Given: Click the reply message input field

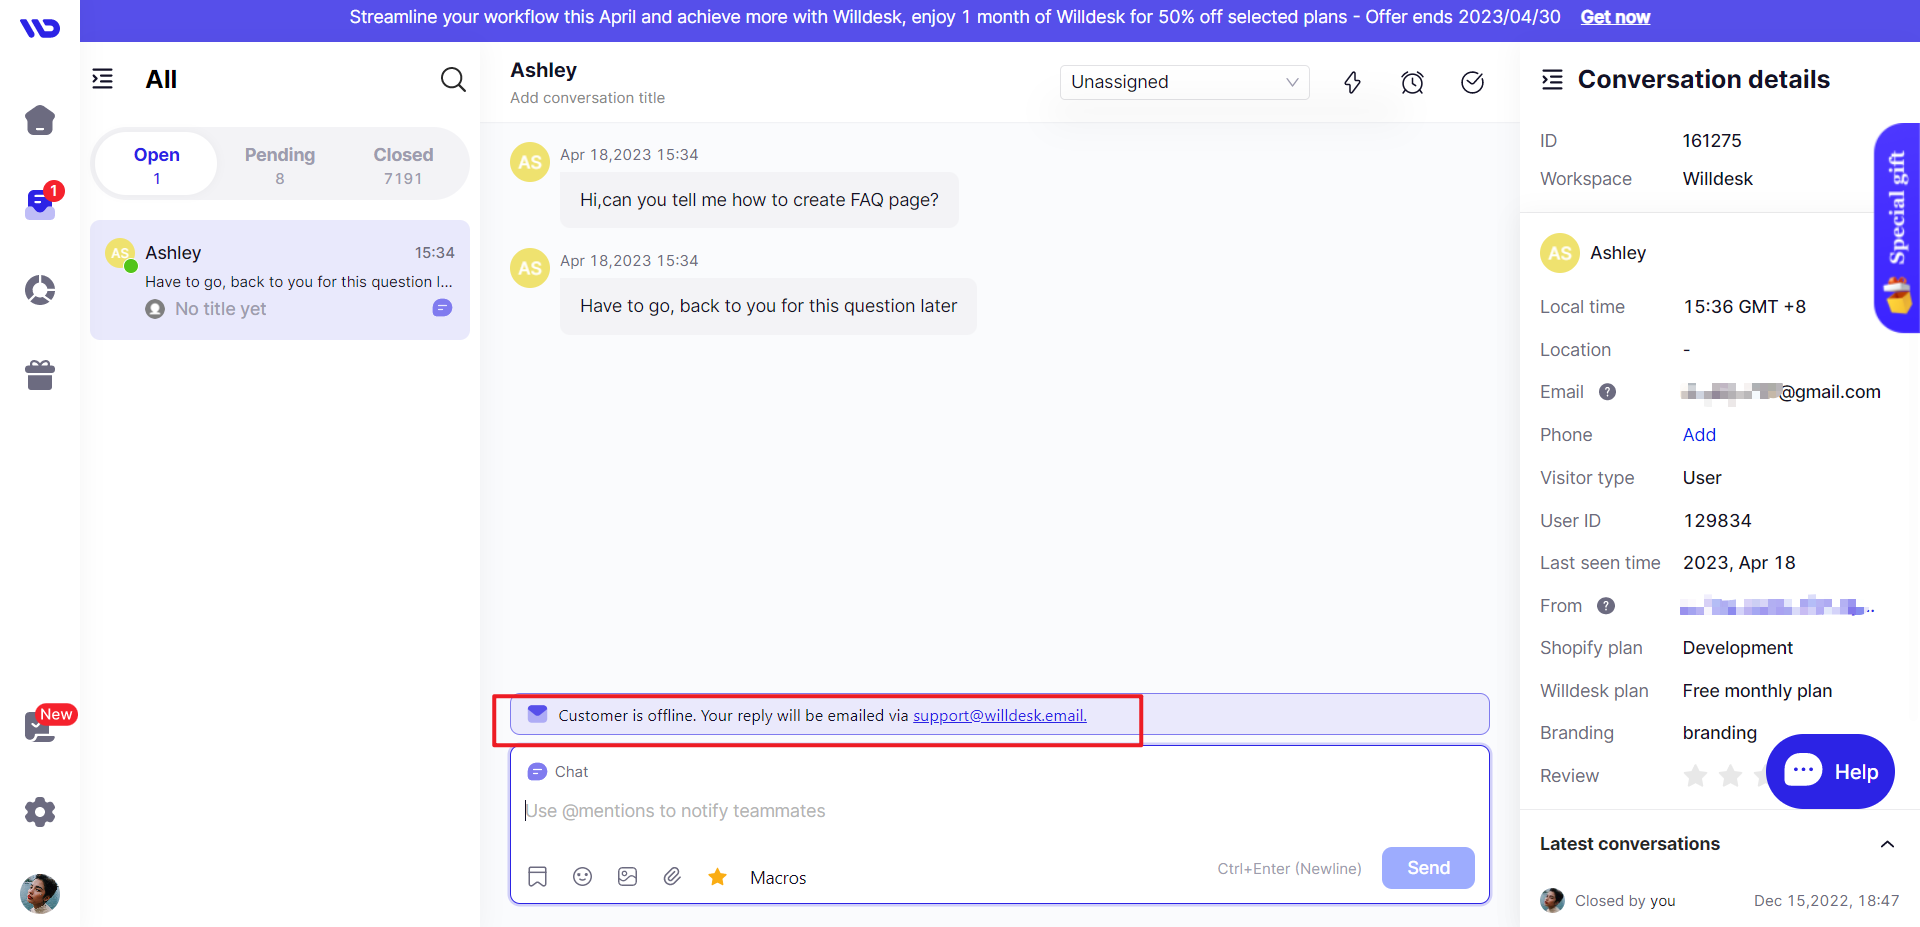Looking at the screenshot, I should click(1000, 811).
